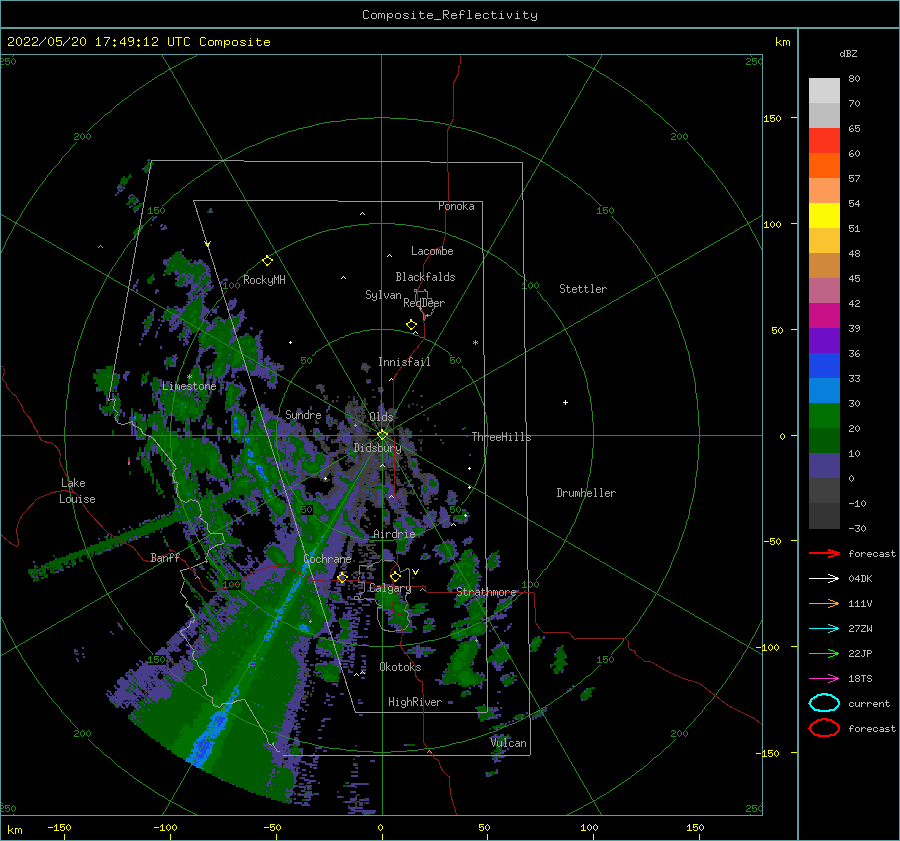Click the -150 tick on bottom axis
The width and height of the screenshot is (900, 841).
[59, 827]
